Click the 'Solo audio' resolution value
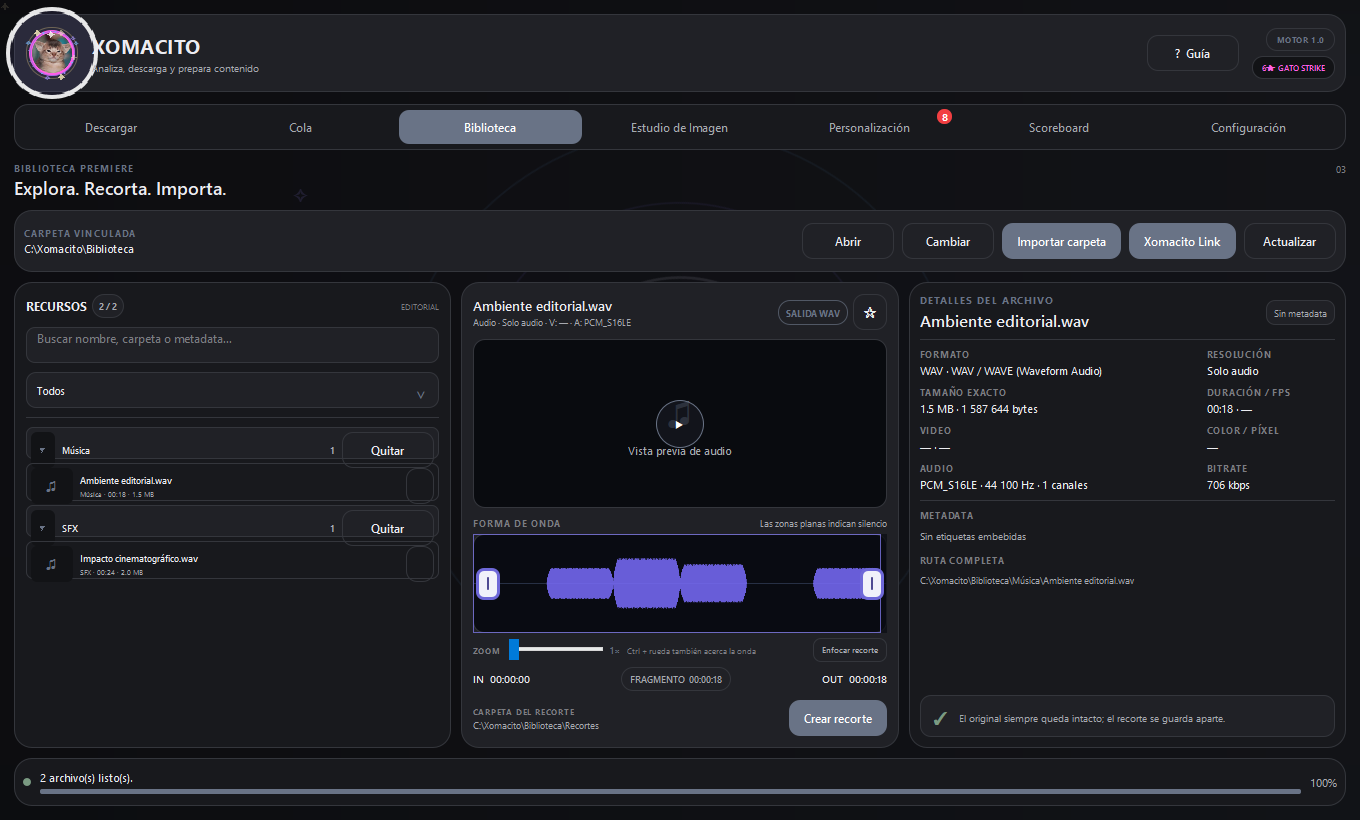 point(1233,372)
